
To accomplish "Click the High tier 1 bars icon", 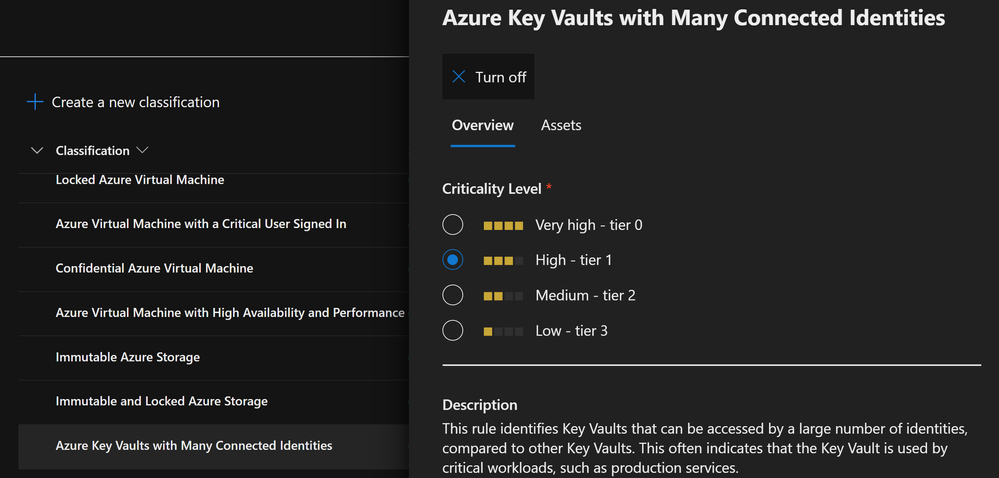I will [x=503, y=260].
